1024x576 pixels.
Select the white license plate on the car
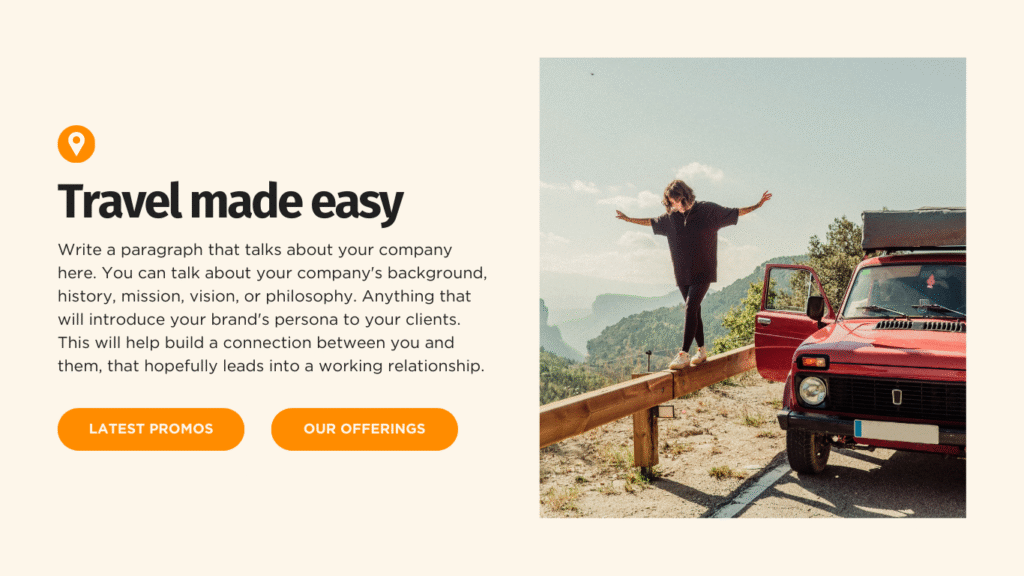click(x=896, y=432)
